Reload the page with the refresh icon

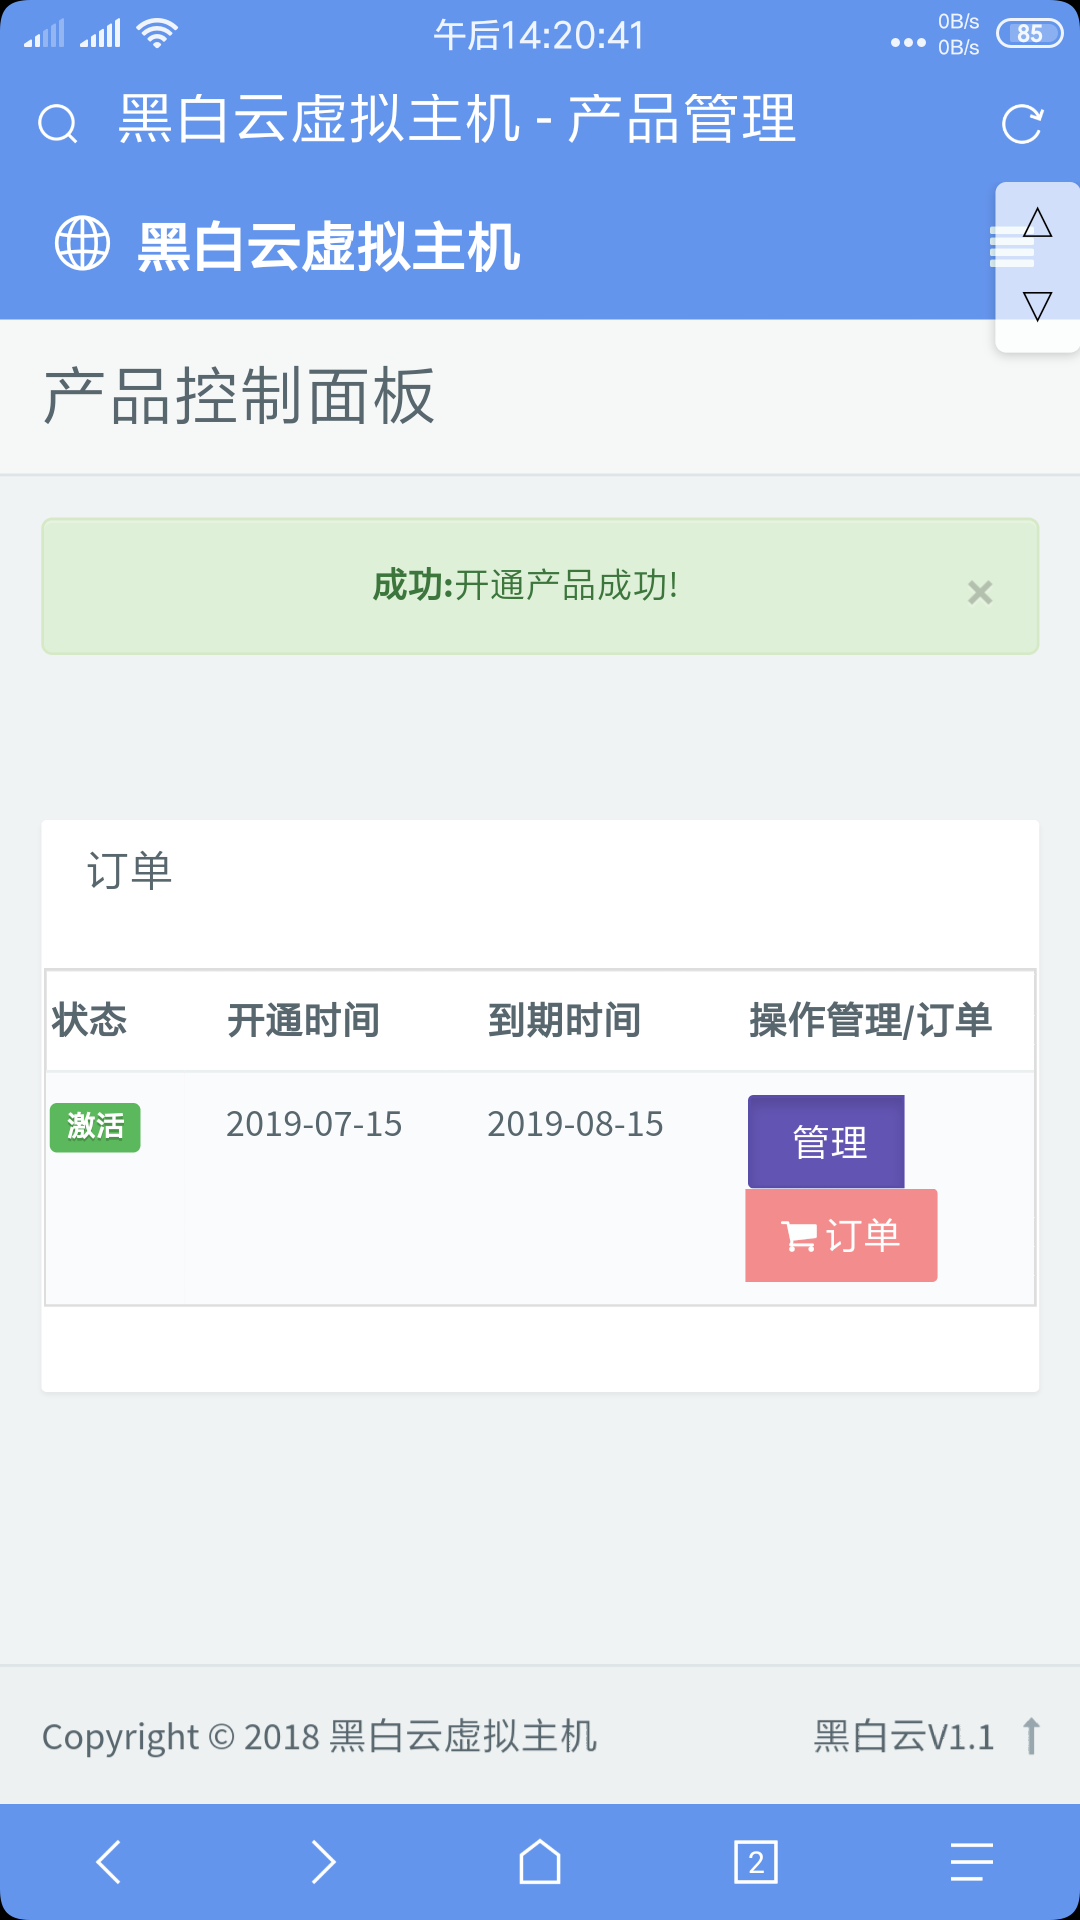[x=1022, y=124]
